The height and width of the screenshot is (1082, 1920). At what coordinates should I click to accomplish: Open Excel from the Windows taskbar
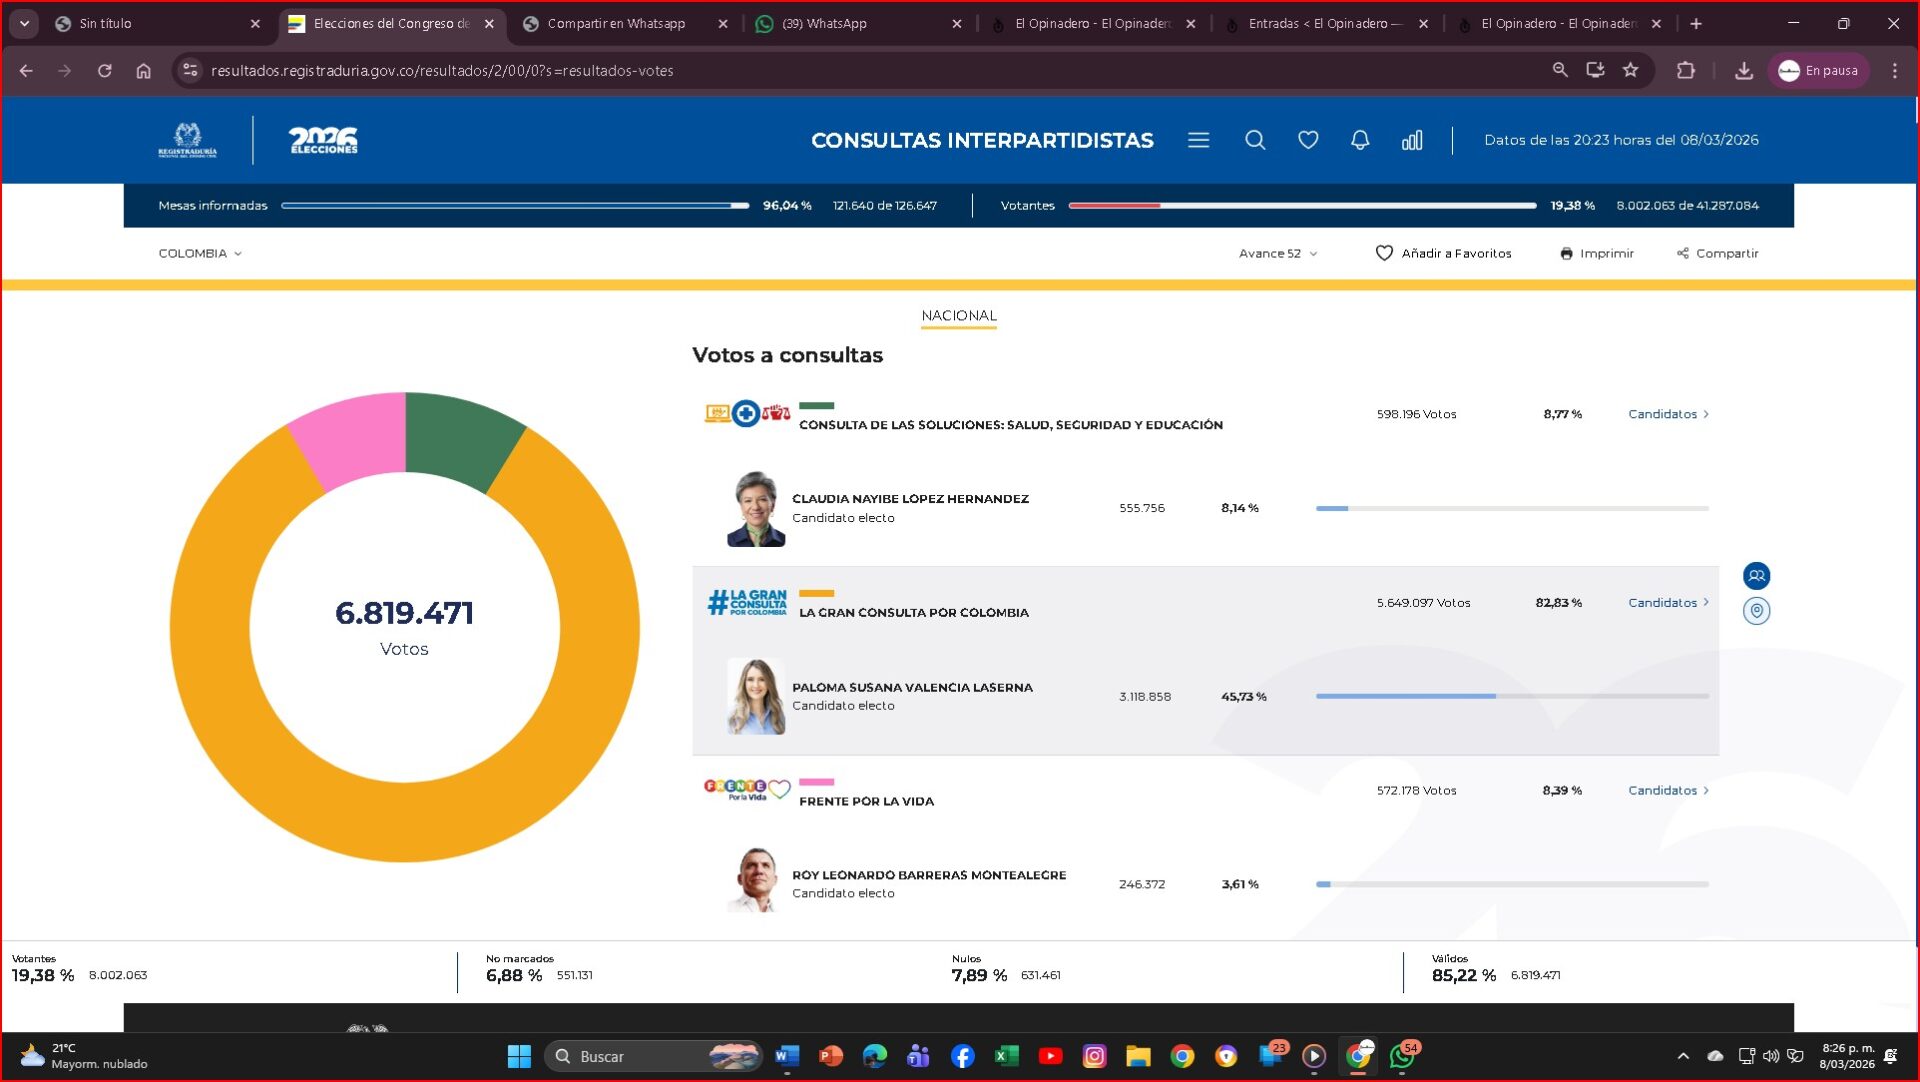pos(1006,1056)
